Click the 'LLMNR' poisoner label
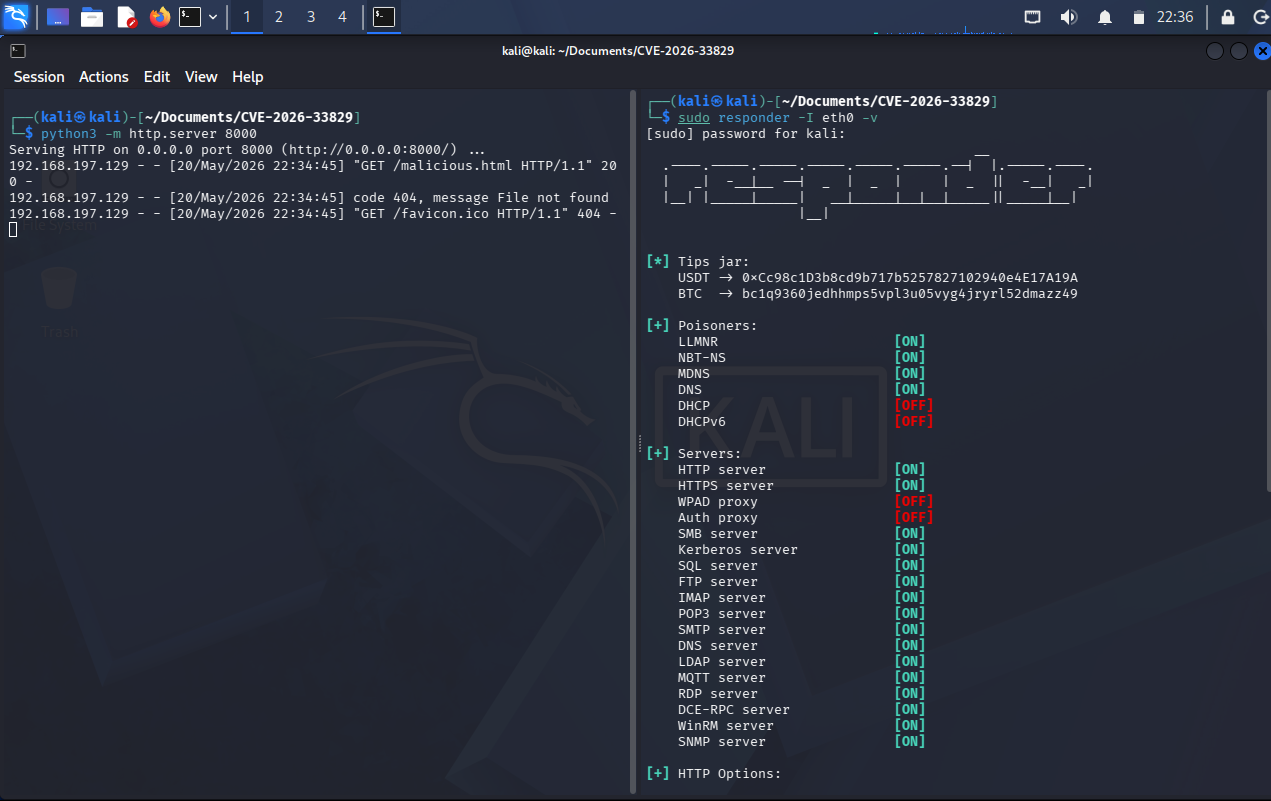Screen dimensions: 1271x801 pyautogui.click(x=698, y=341)
